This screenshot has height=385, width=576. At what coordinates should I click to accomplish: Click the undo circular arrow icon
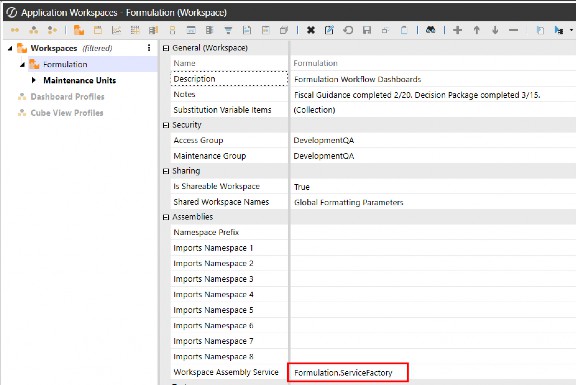[x=348, y=30]
